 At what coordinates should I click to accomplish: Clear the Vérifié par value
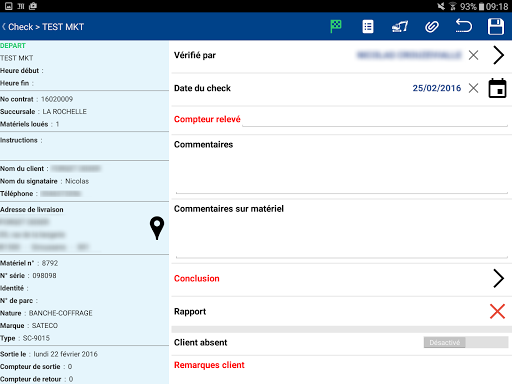tap(473, 55)
